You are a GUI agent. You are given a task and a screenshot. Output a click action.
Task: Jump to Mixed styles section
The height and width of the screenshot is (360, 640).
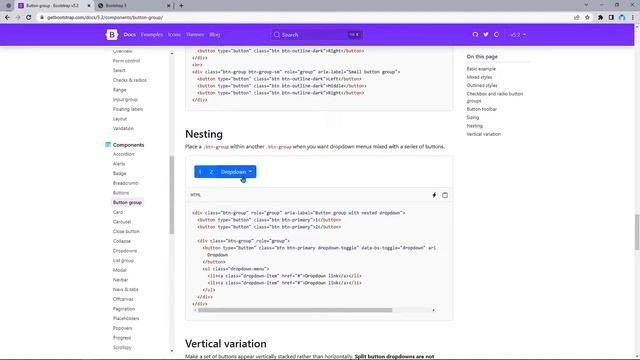479,77
